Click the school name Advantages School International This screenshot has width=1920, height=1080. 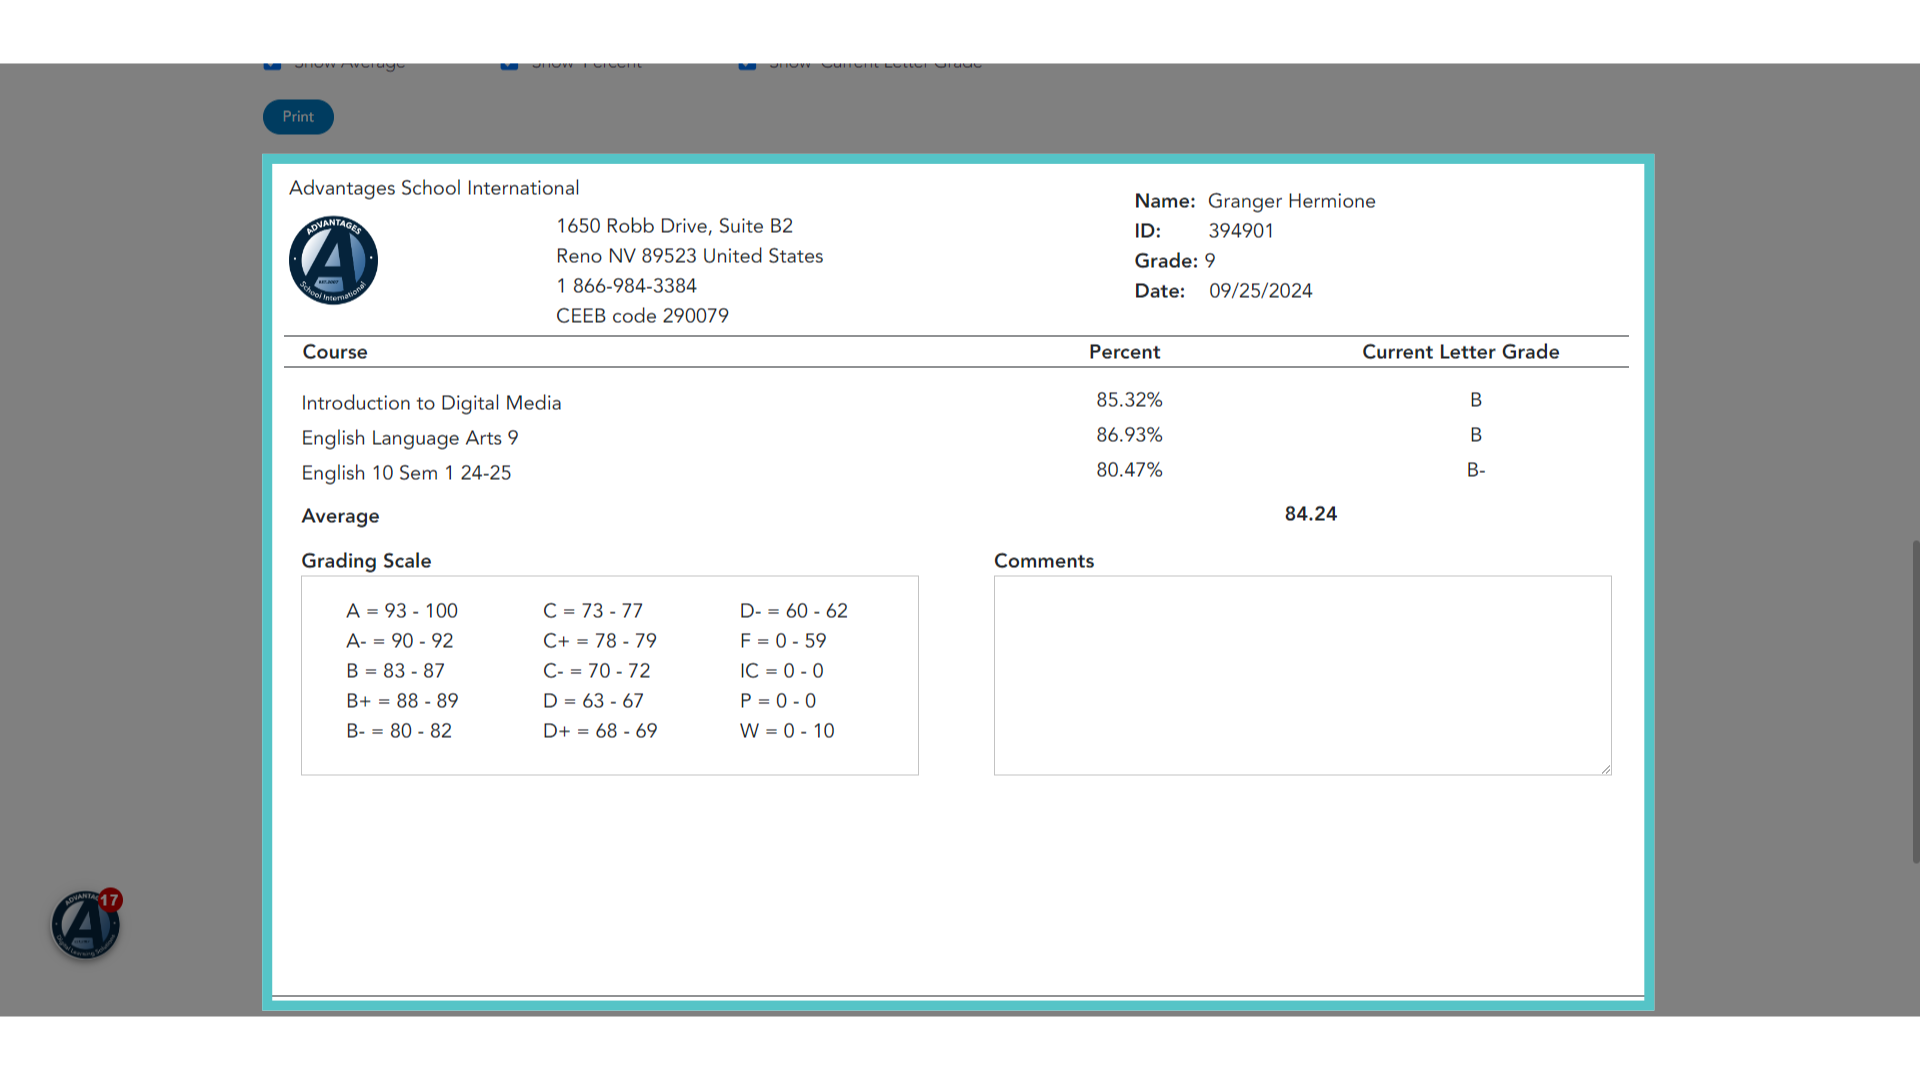point(434,188)
